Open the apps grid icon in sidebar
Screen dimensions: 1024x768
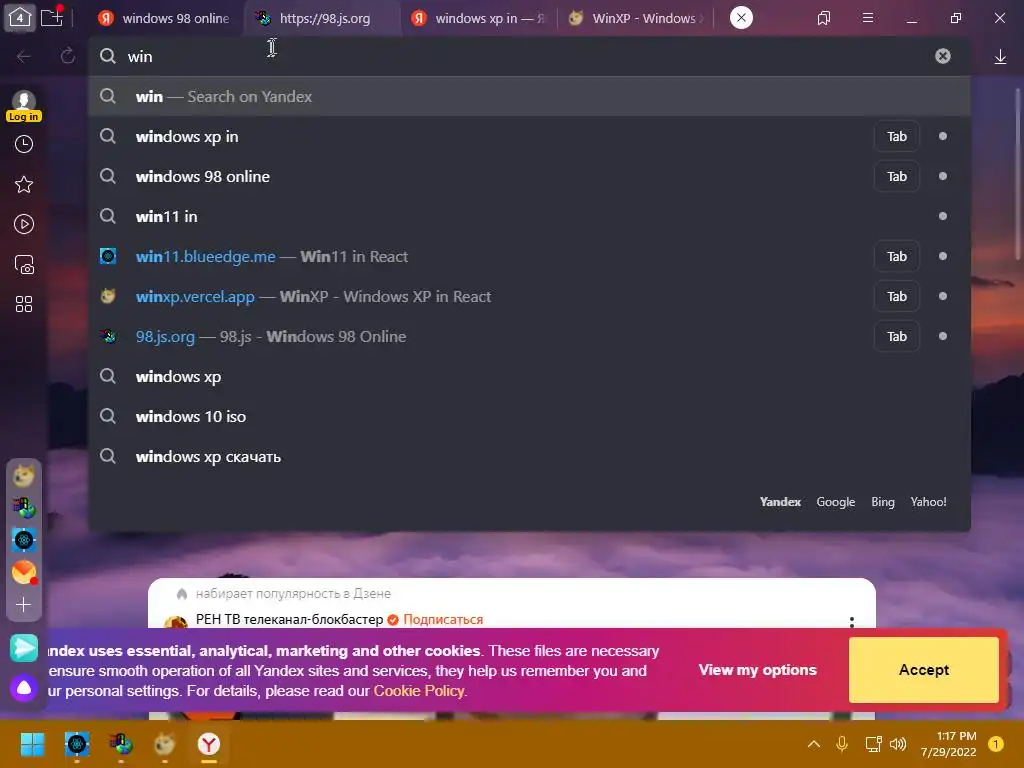(x=24, y=304)
